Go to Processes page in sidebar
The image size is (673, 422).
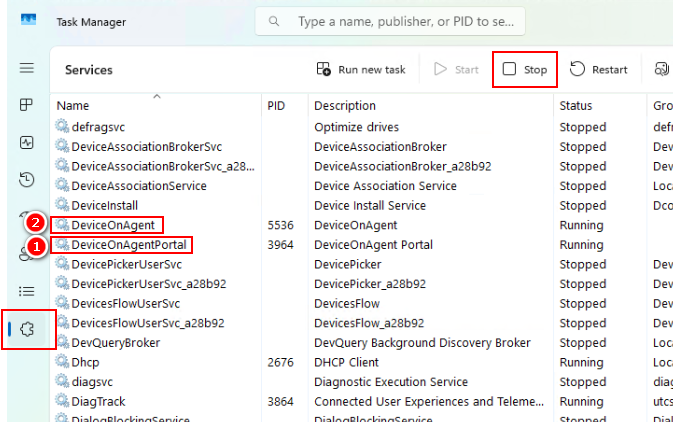coord(27,105)
